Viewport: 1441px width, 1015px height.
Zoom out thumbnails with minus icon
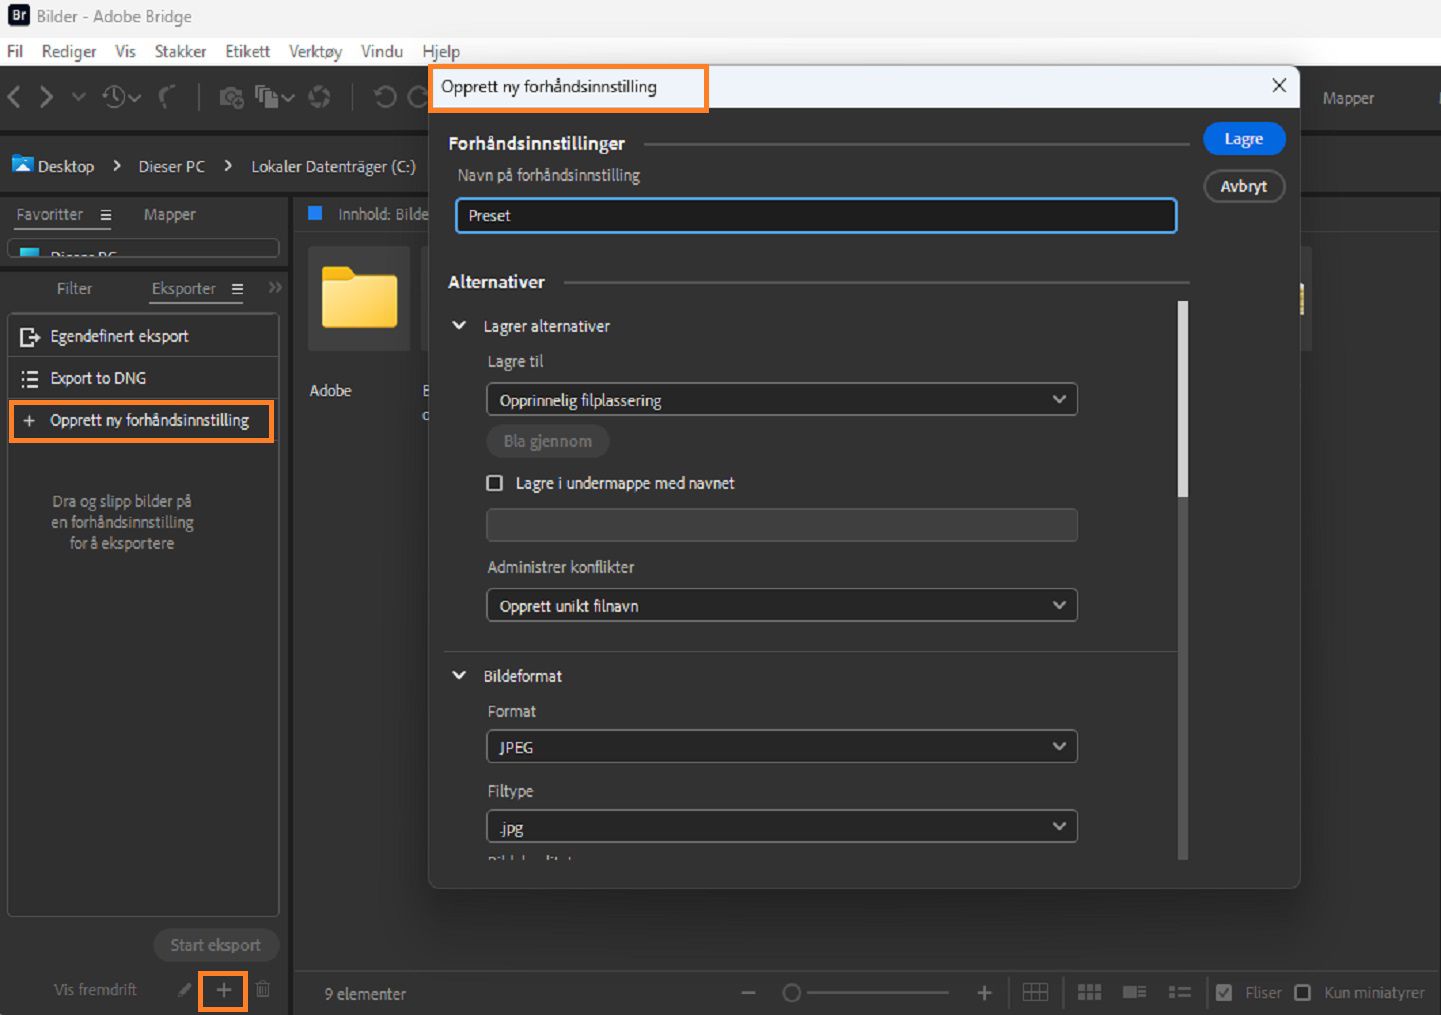pyautogui.click(x=749, y=993)
